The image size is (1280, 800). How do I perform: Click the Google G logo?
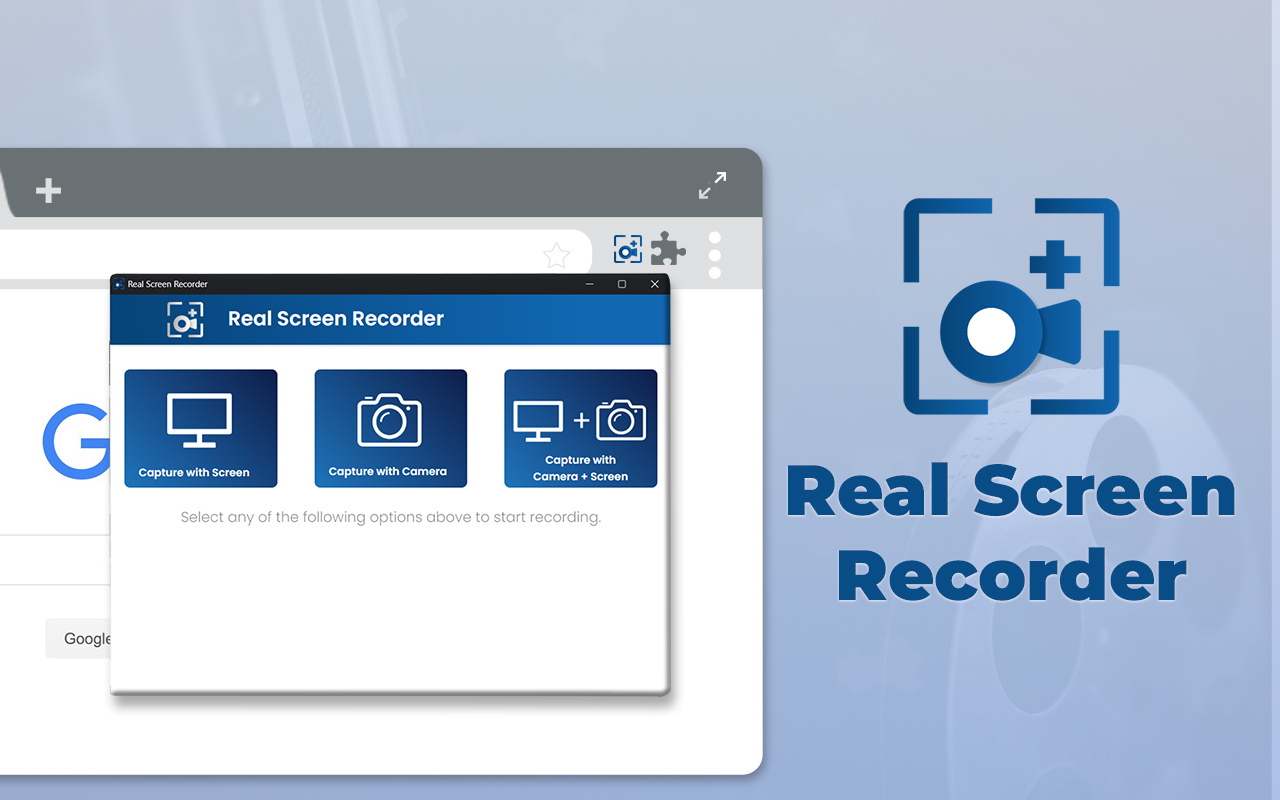[78, 442]
